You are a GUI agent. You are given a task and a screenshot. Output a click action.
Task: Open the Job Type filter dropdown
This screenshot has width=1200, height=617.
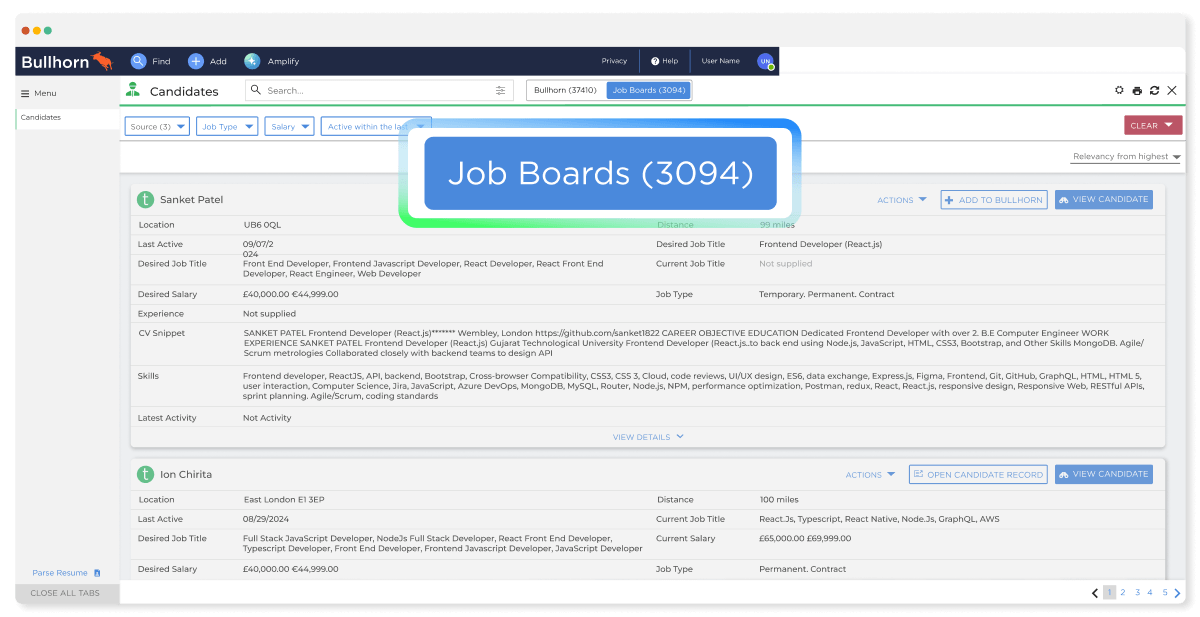click(227, 127)
